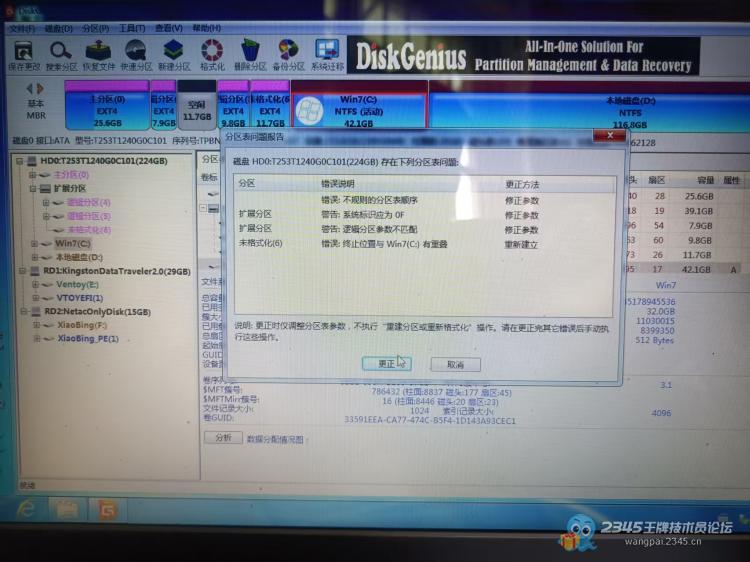This screenshot has width=750, height=562.
Task: Open Internet Explorer from the taskbar
Action: (25, 510)
